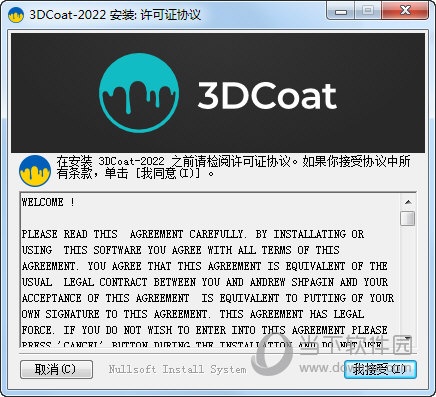This screenshot has width=436, height=397.
Task: Click the 3DCoat icon in title bar
Action: [16, 15]
